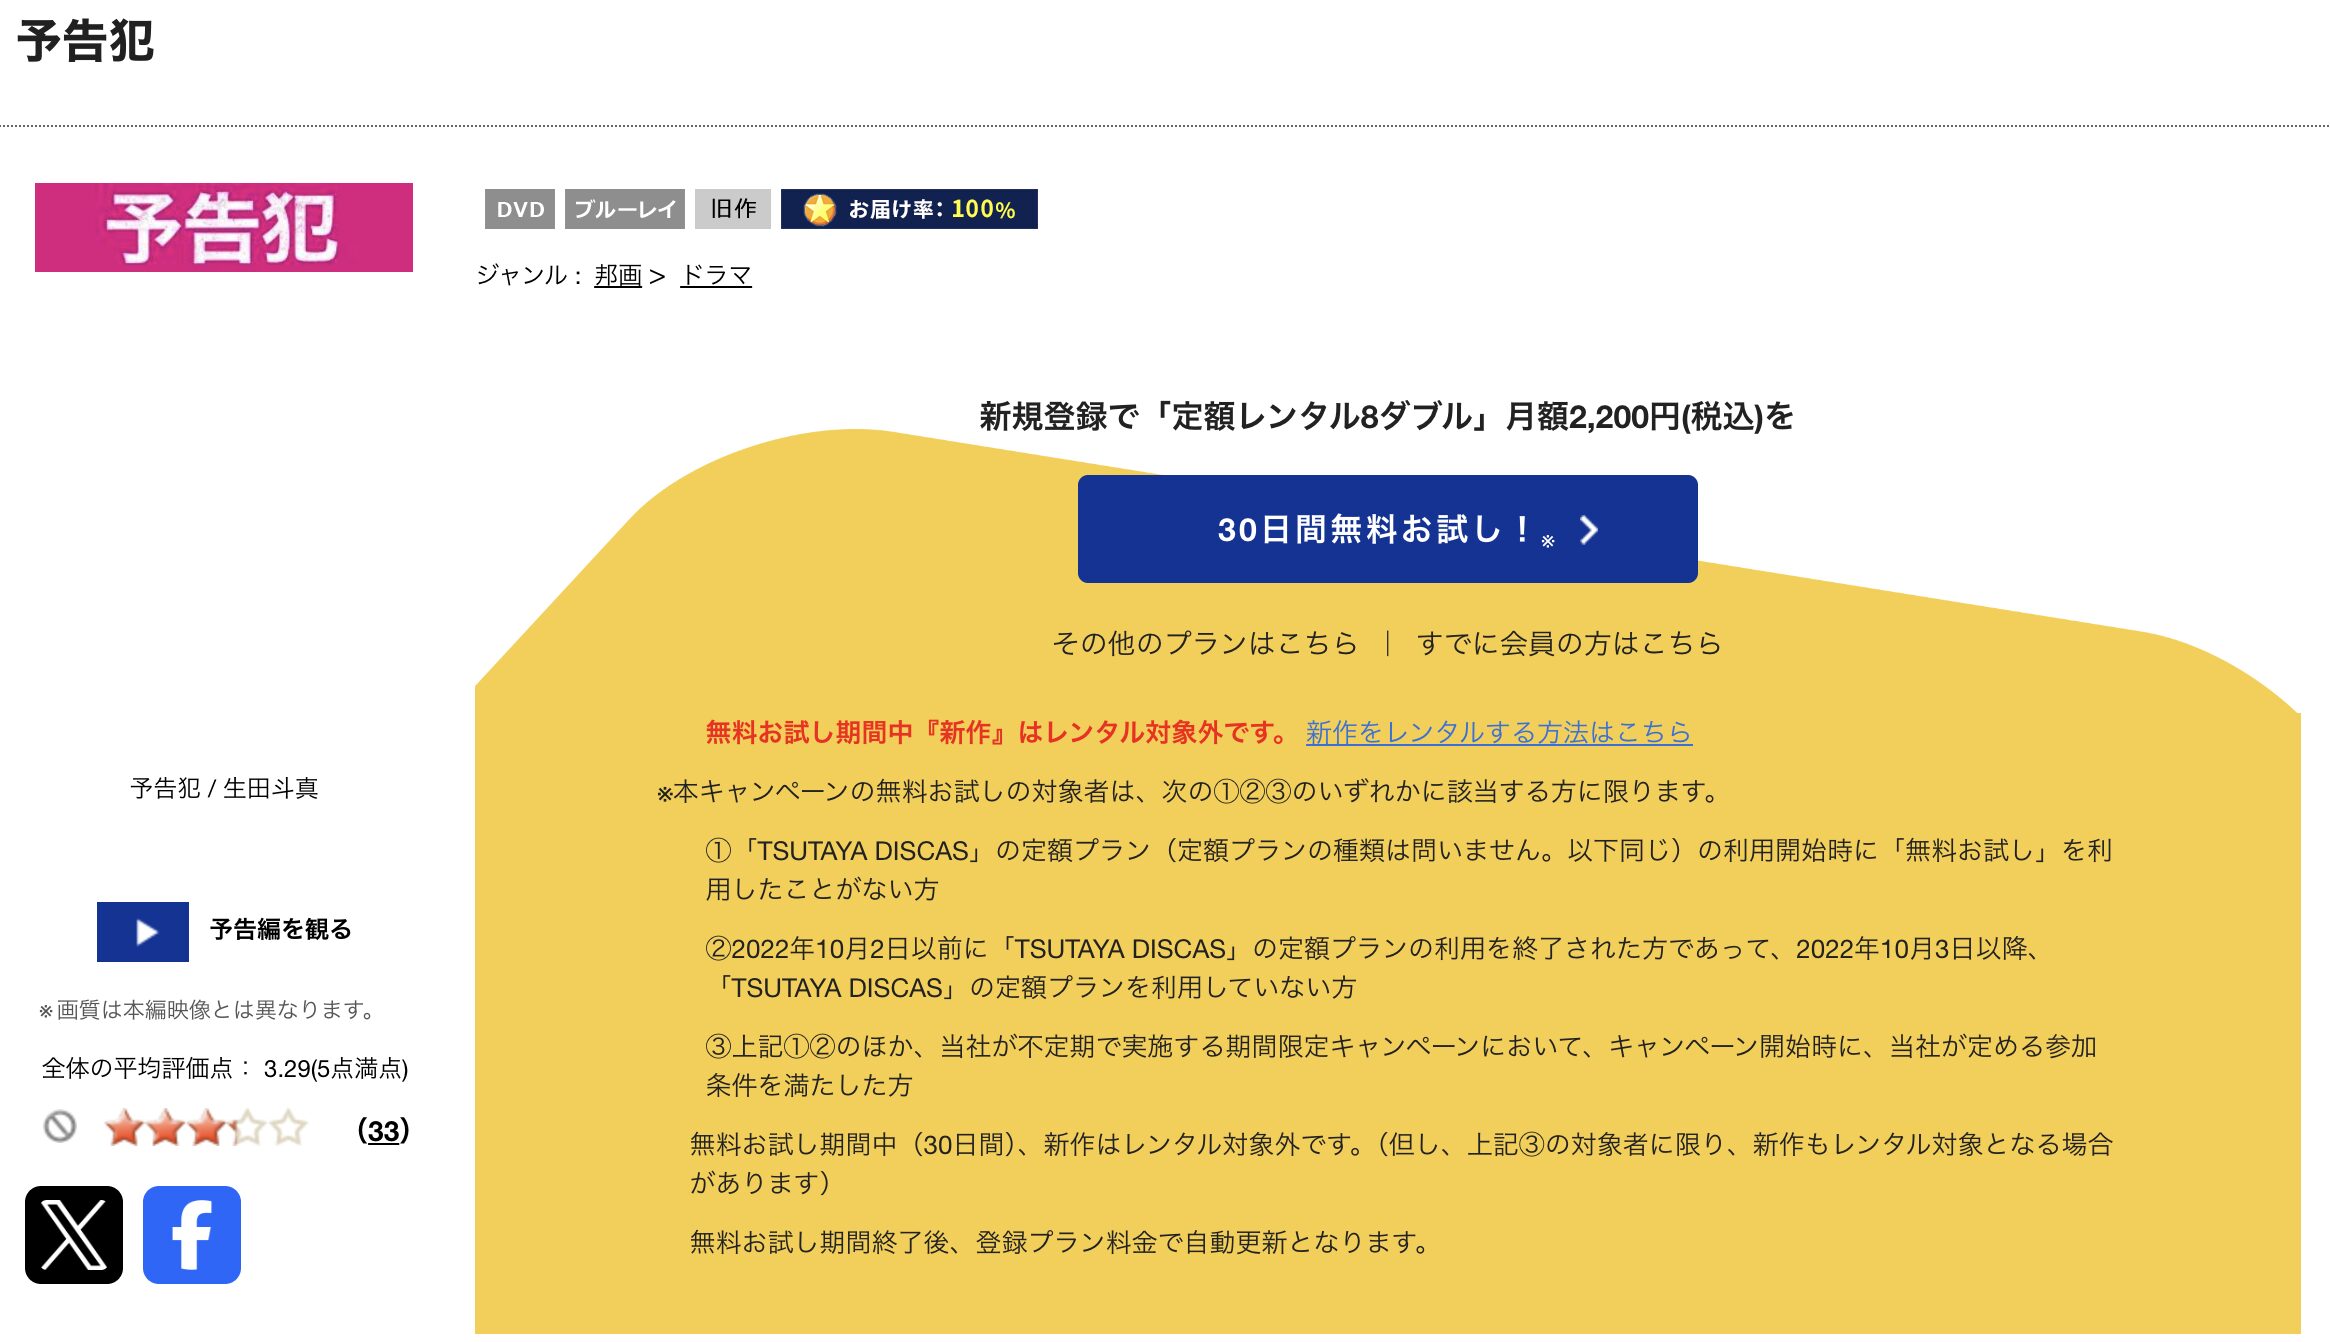
Task: Click the 旧作 badge
Action: (x=733, y=209)
